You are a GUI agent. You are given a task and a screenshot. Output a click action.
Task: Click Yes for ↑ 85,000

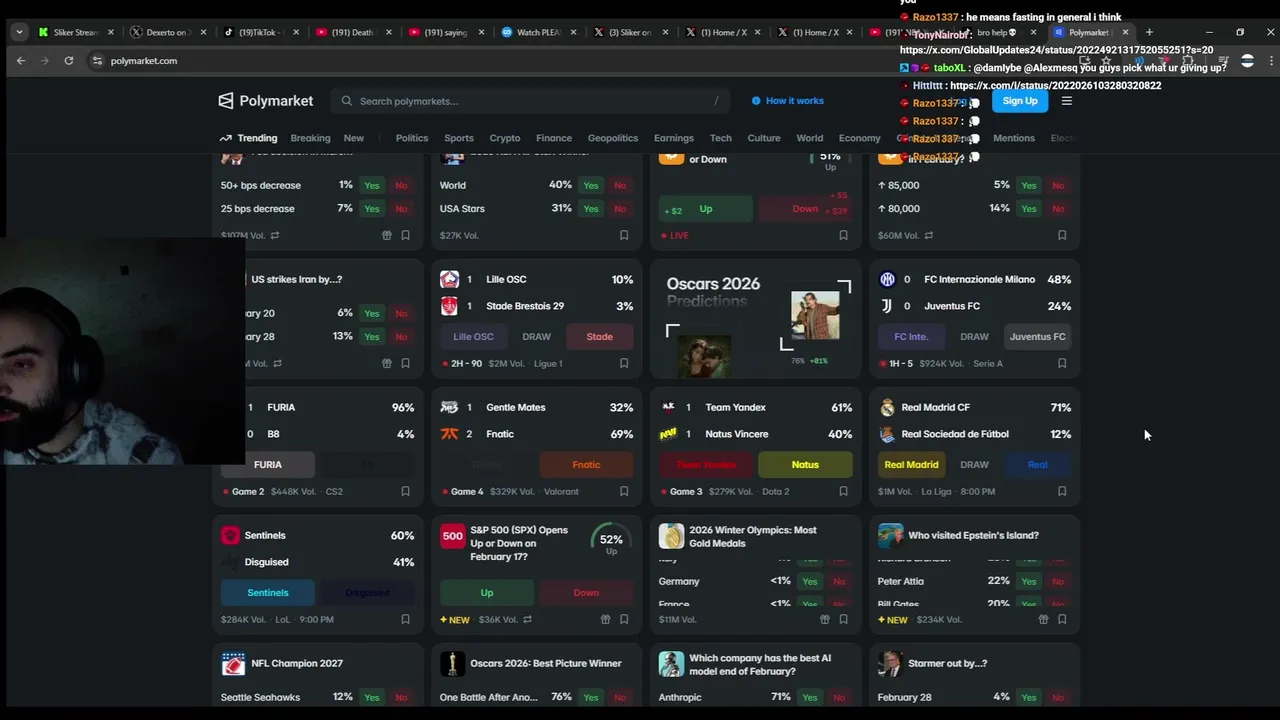(x=1029, y=185)
